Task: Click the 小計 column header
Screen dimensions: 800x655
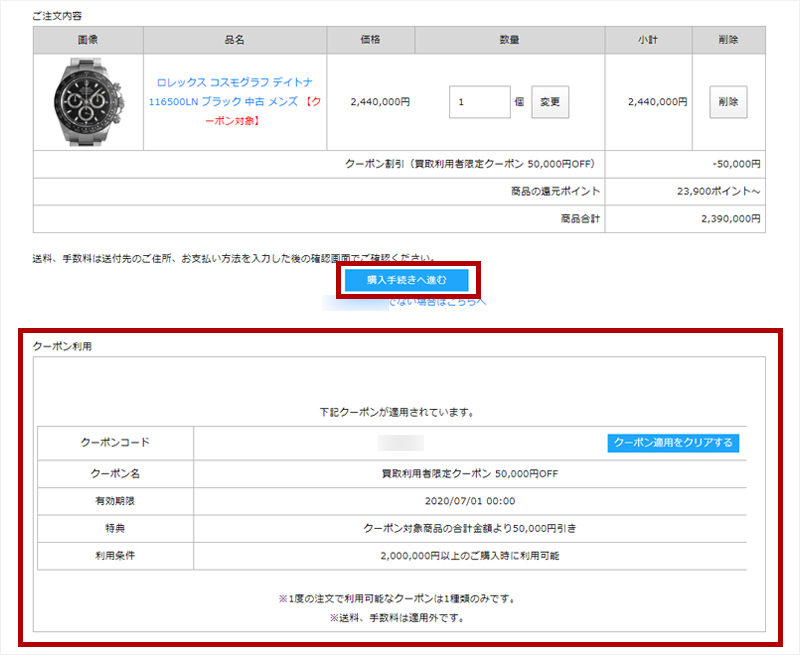Action: [x=648, y=40]
